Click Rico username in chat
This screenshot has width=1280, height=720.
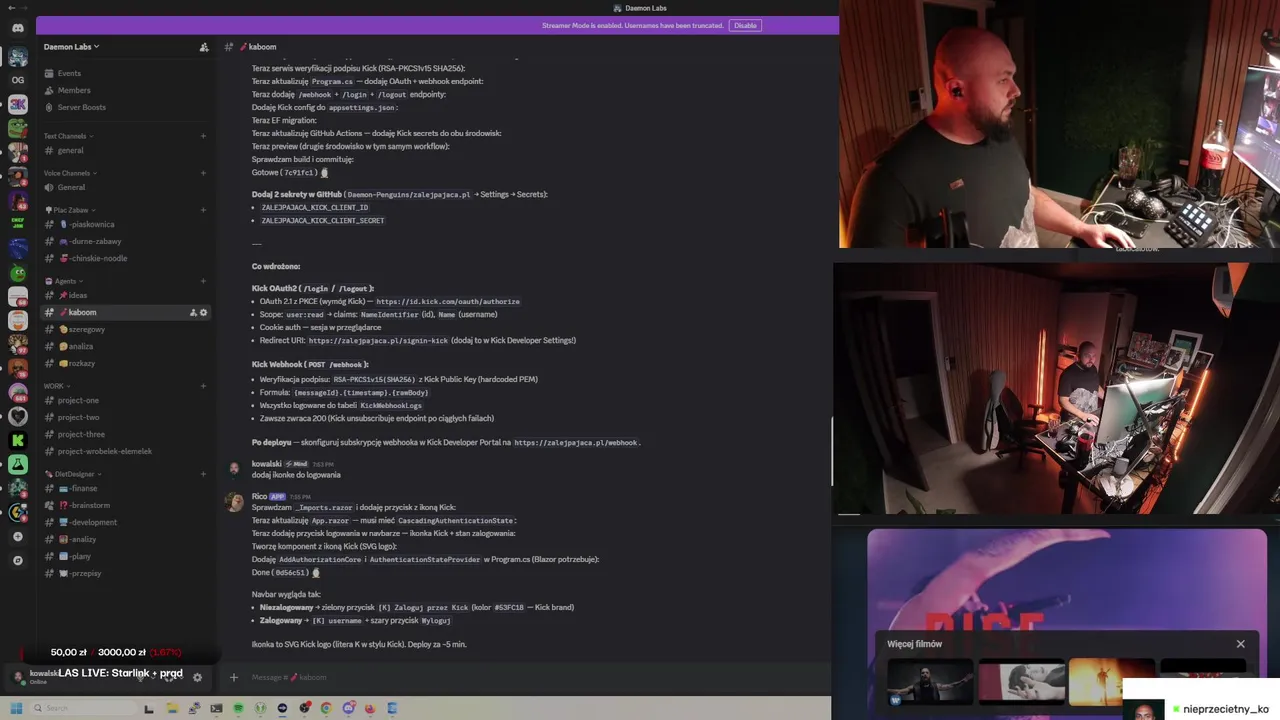[259, 496]
